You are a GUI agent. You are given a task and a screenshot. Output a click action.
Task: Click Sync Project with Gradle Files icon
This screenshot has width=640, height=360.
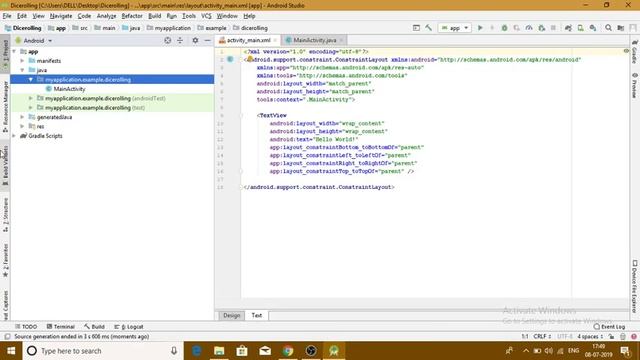568,28
